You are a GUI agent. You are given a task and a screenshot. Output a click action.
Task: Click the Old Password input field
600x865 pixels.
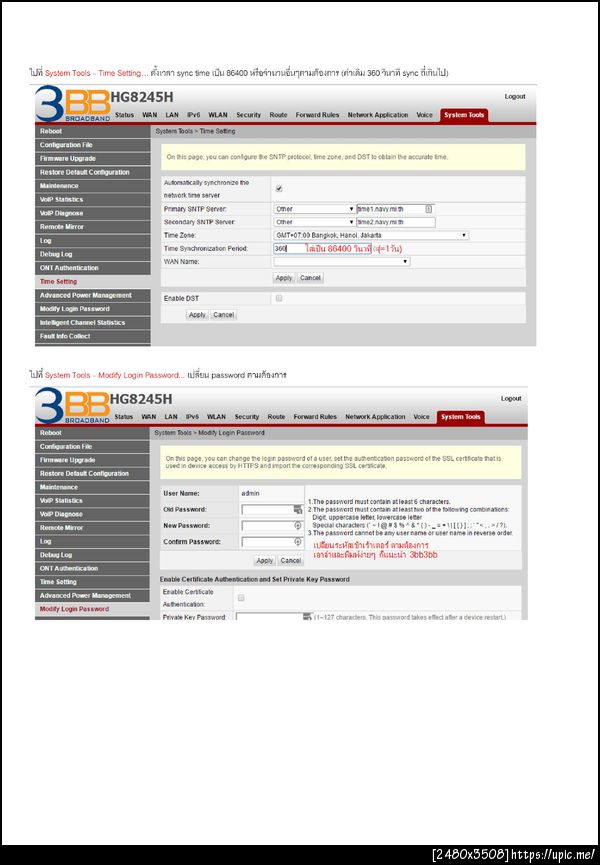pos(271,510)
